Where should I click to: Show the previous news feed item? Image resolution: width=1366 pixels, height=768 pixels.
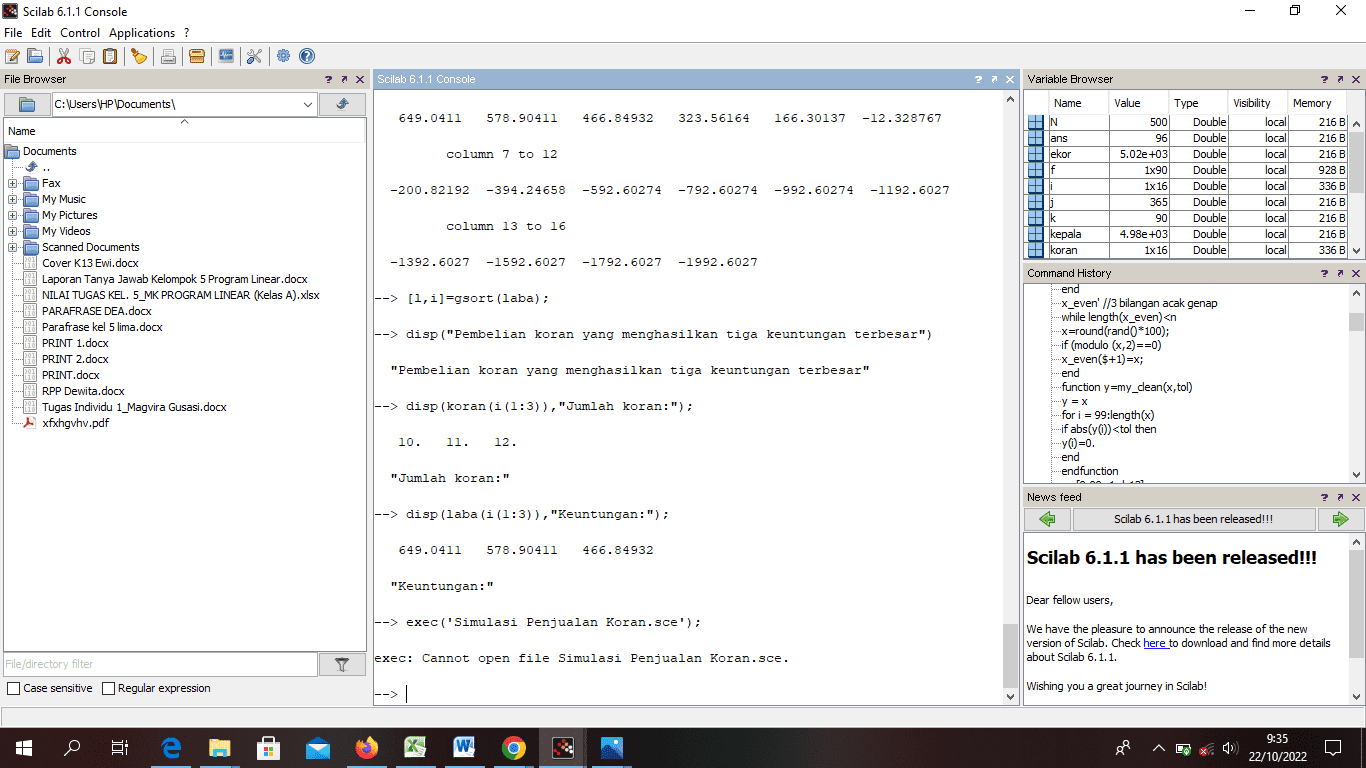point(1047,519)
